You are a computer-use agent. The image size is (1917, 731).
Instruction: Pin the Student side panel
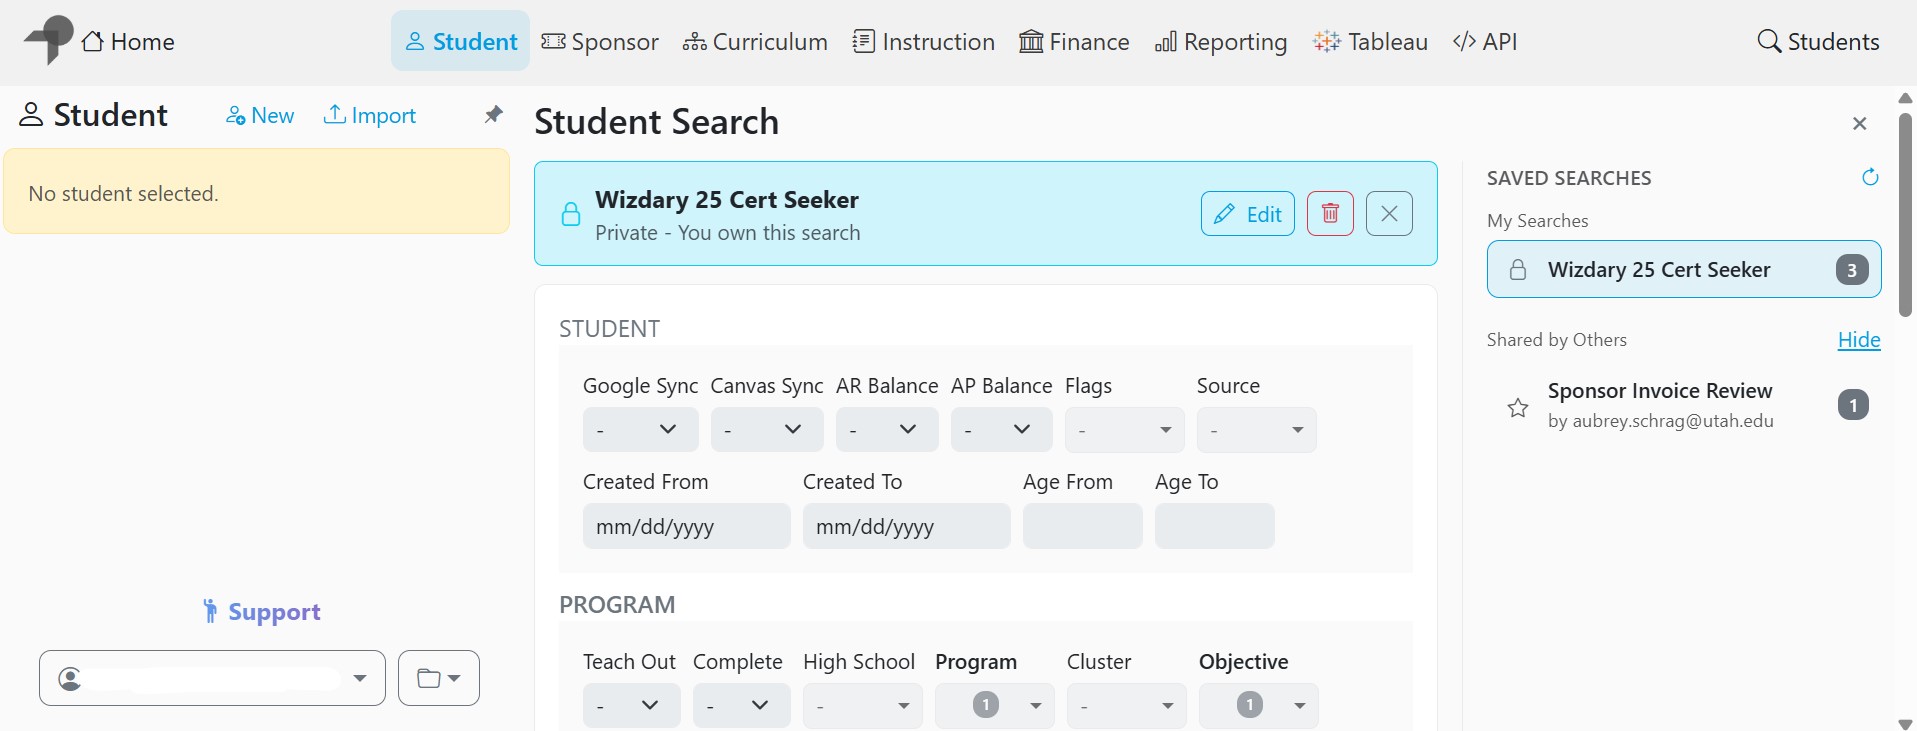(x=493, y=115)
